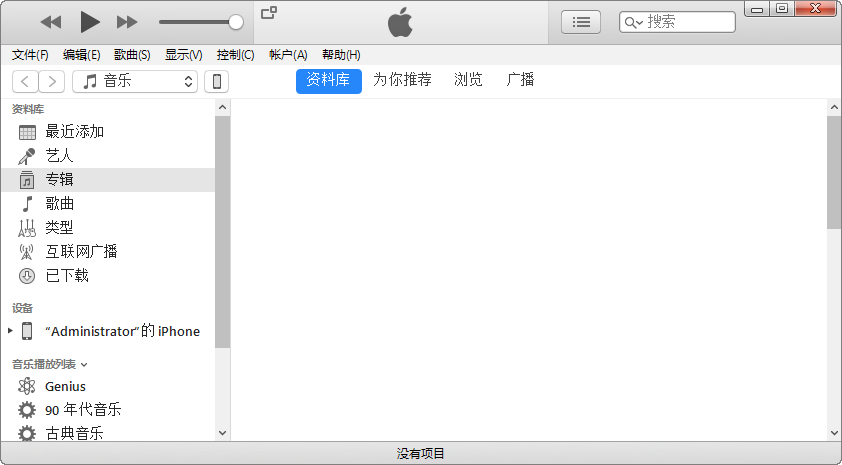The width and height of the screenshot is (842, 465).
Task: Select 互联网广播 in the sidebar
Action: click(x=108, y=251)
